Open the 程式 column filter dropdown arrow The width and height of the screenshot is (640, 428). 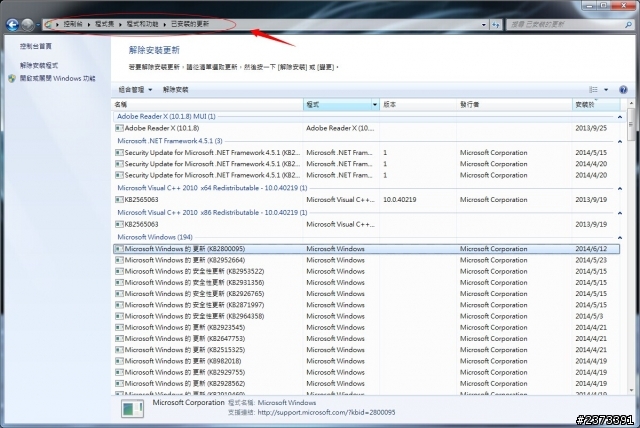pyautogui.click(x=375, y=105)
